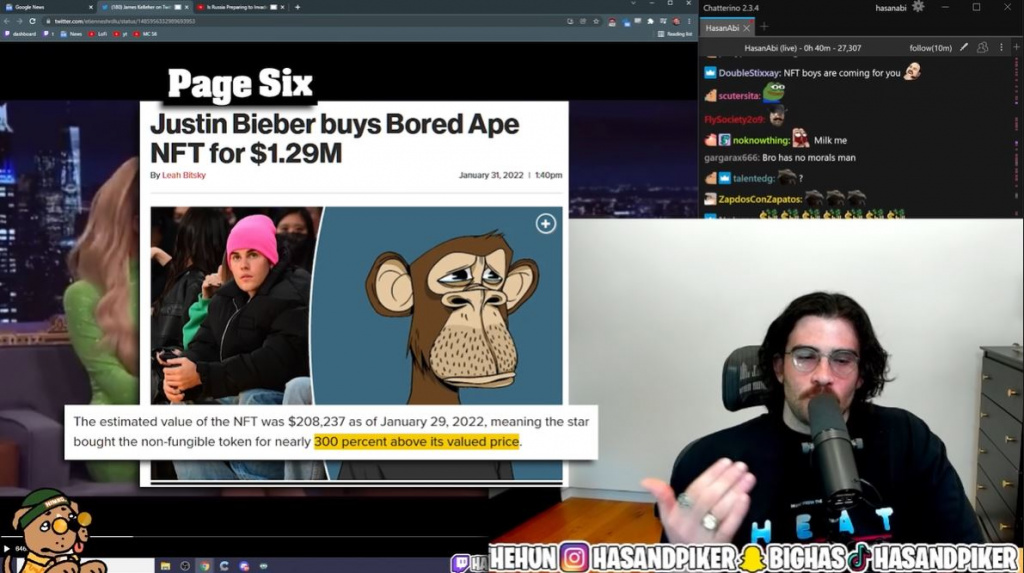
Task: Reload the Twitter page
Action: 32,21
